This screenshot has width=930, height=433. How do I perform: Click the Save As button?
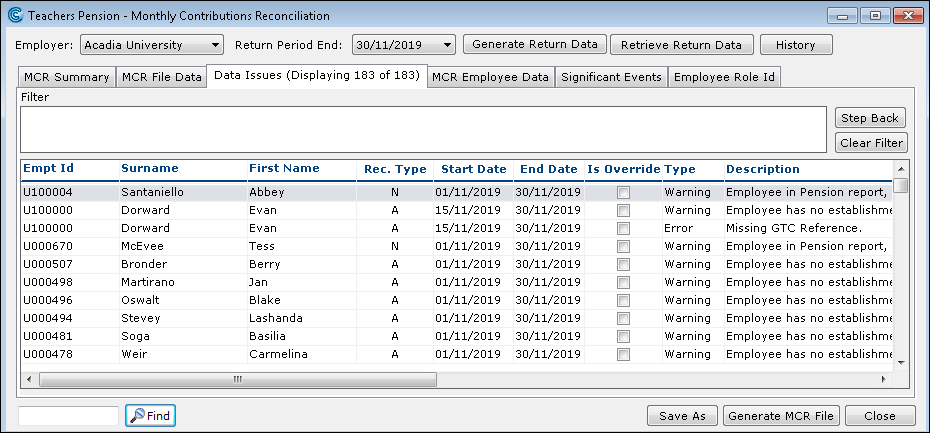pyautogui.click(x=682, y=416)
